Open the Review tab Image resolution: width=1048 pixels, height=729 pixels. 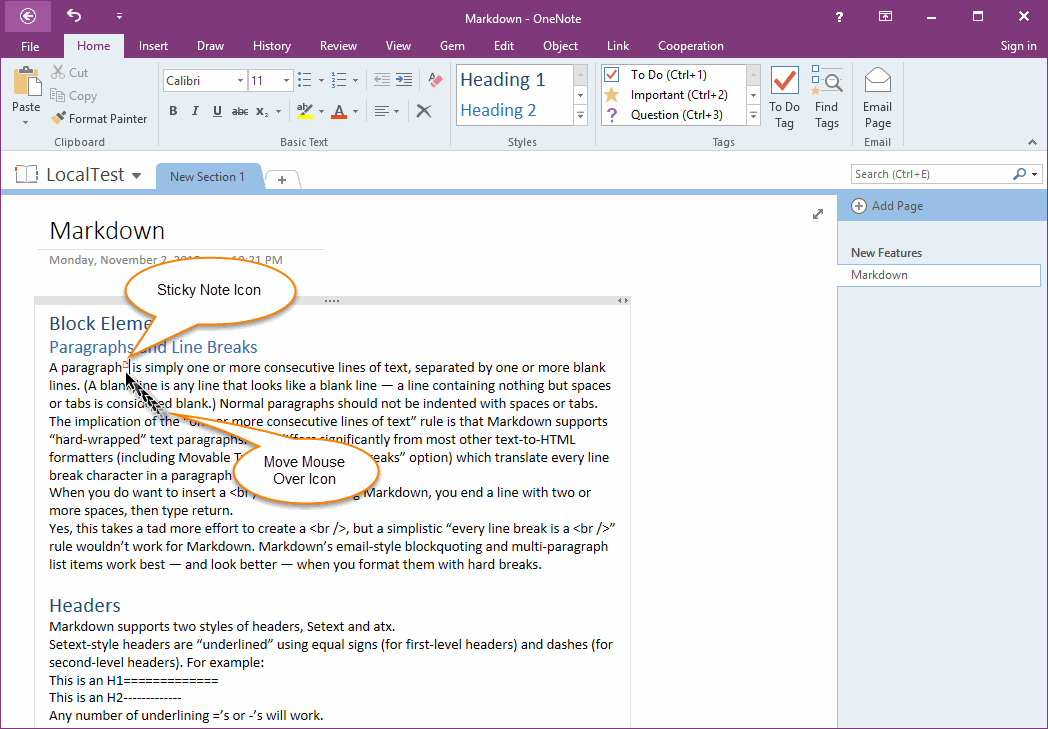pos(338,45)
